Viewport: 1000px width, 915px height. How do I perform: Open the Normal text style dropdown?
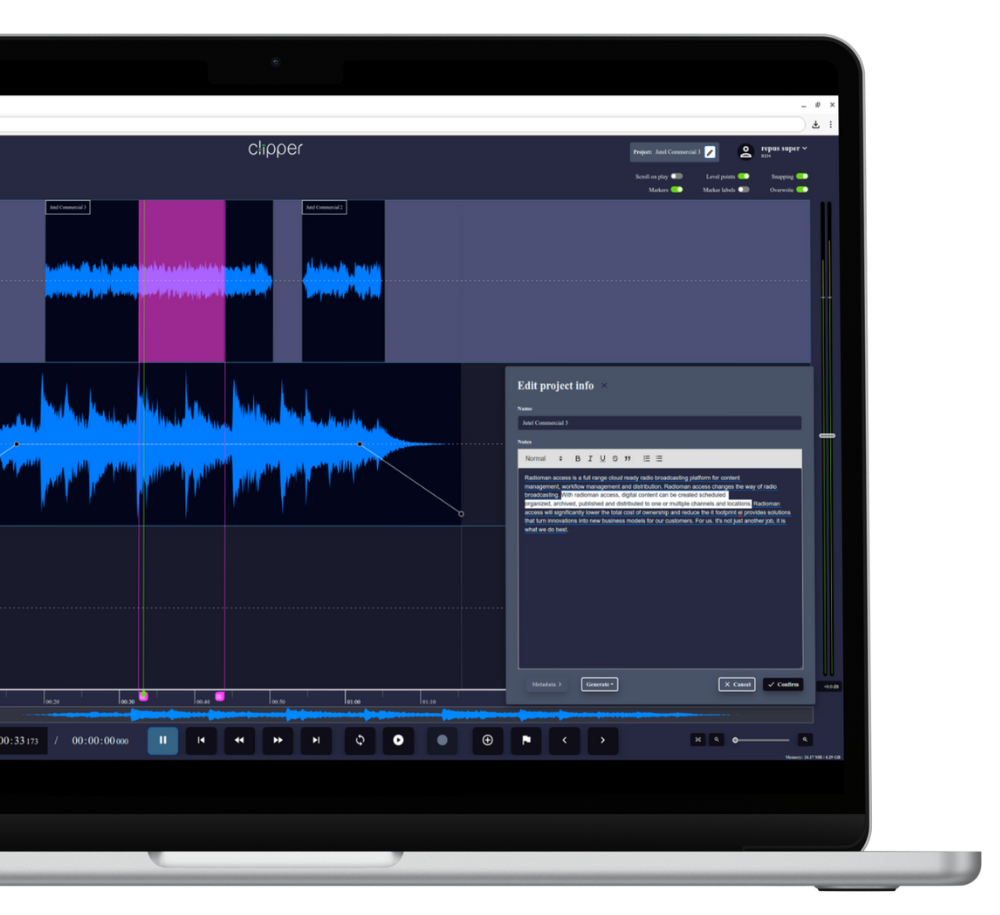(x=543, y=458)
